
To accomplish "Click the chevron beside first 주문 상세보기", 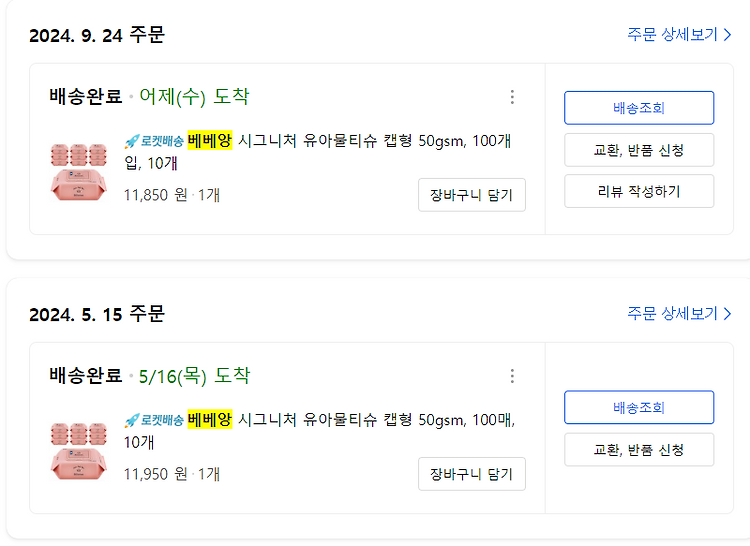I will point(728,34).
